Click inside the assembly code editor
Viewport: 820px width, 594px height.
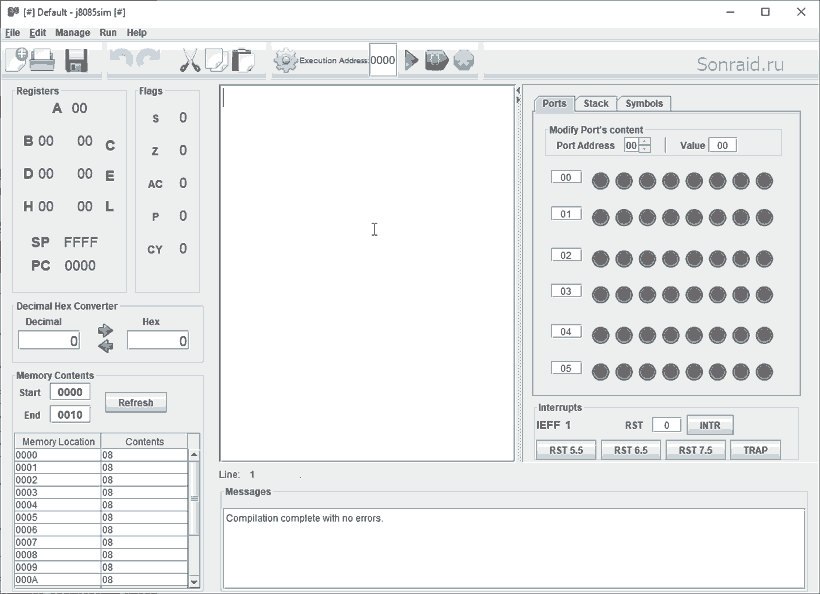(367, 273)
